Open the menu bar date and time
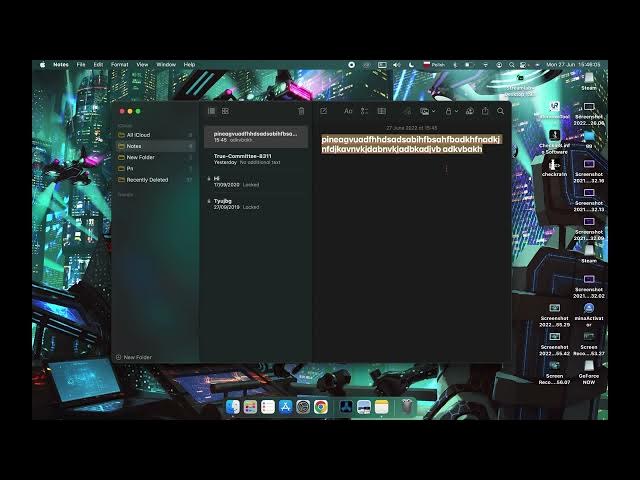640x480 pixels. click(x=573, y=64)
